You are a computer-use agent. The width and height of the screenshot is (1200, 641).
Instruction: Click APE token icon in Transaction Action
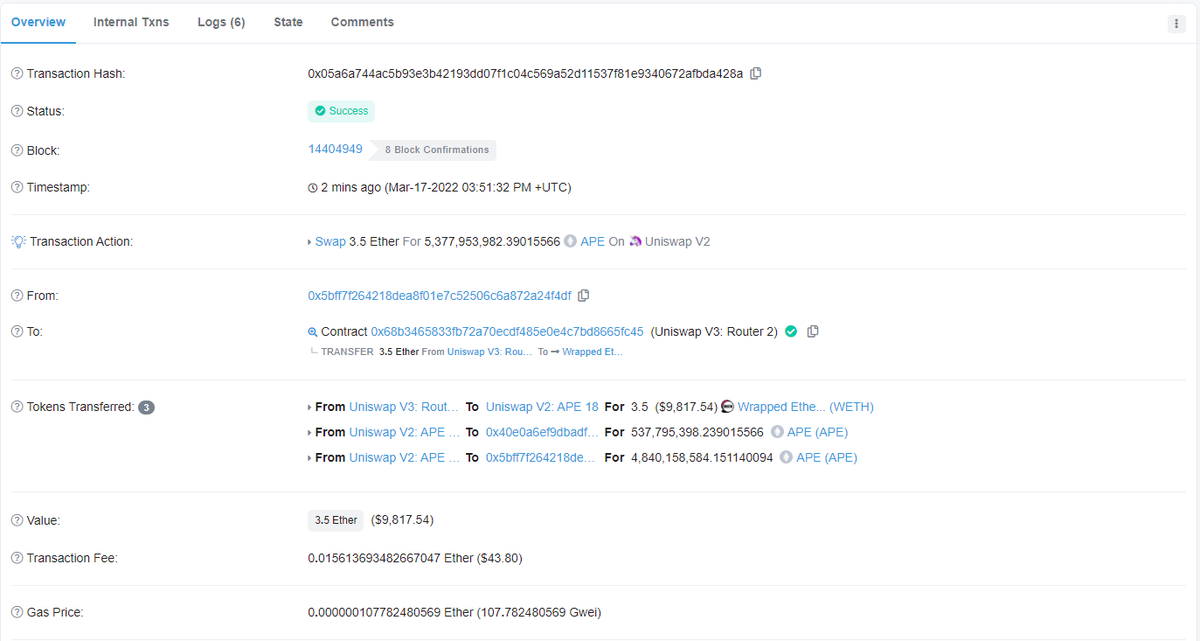(x=571, y=242)
